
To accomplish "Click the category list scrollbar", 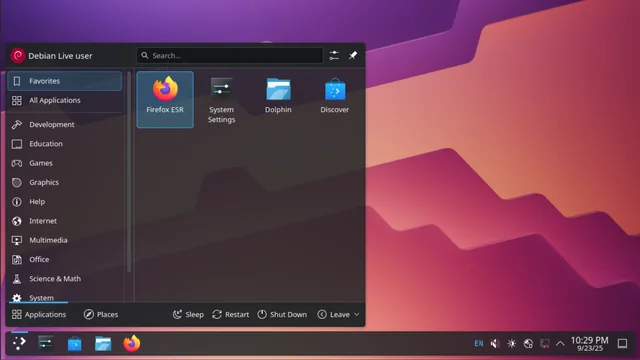I will tap(129, 172).
